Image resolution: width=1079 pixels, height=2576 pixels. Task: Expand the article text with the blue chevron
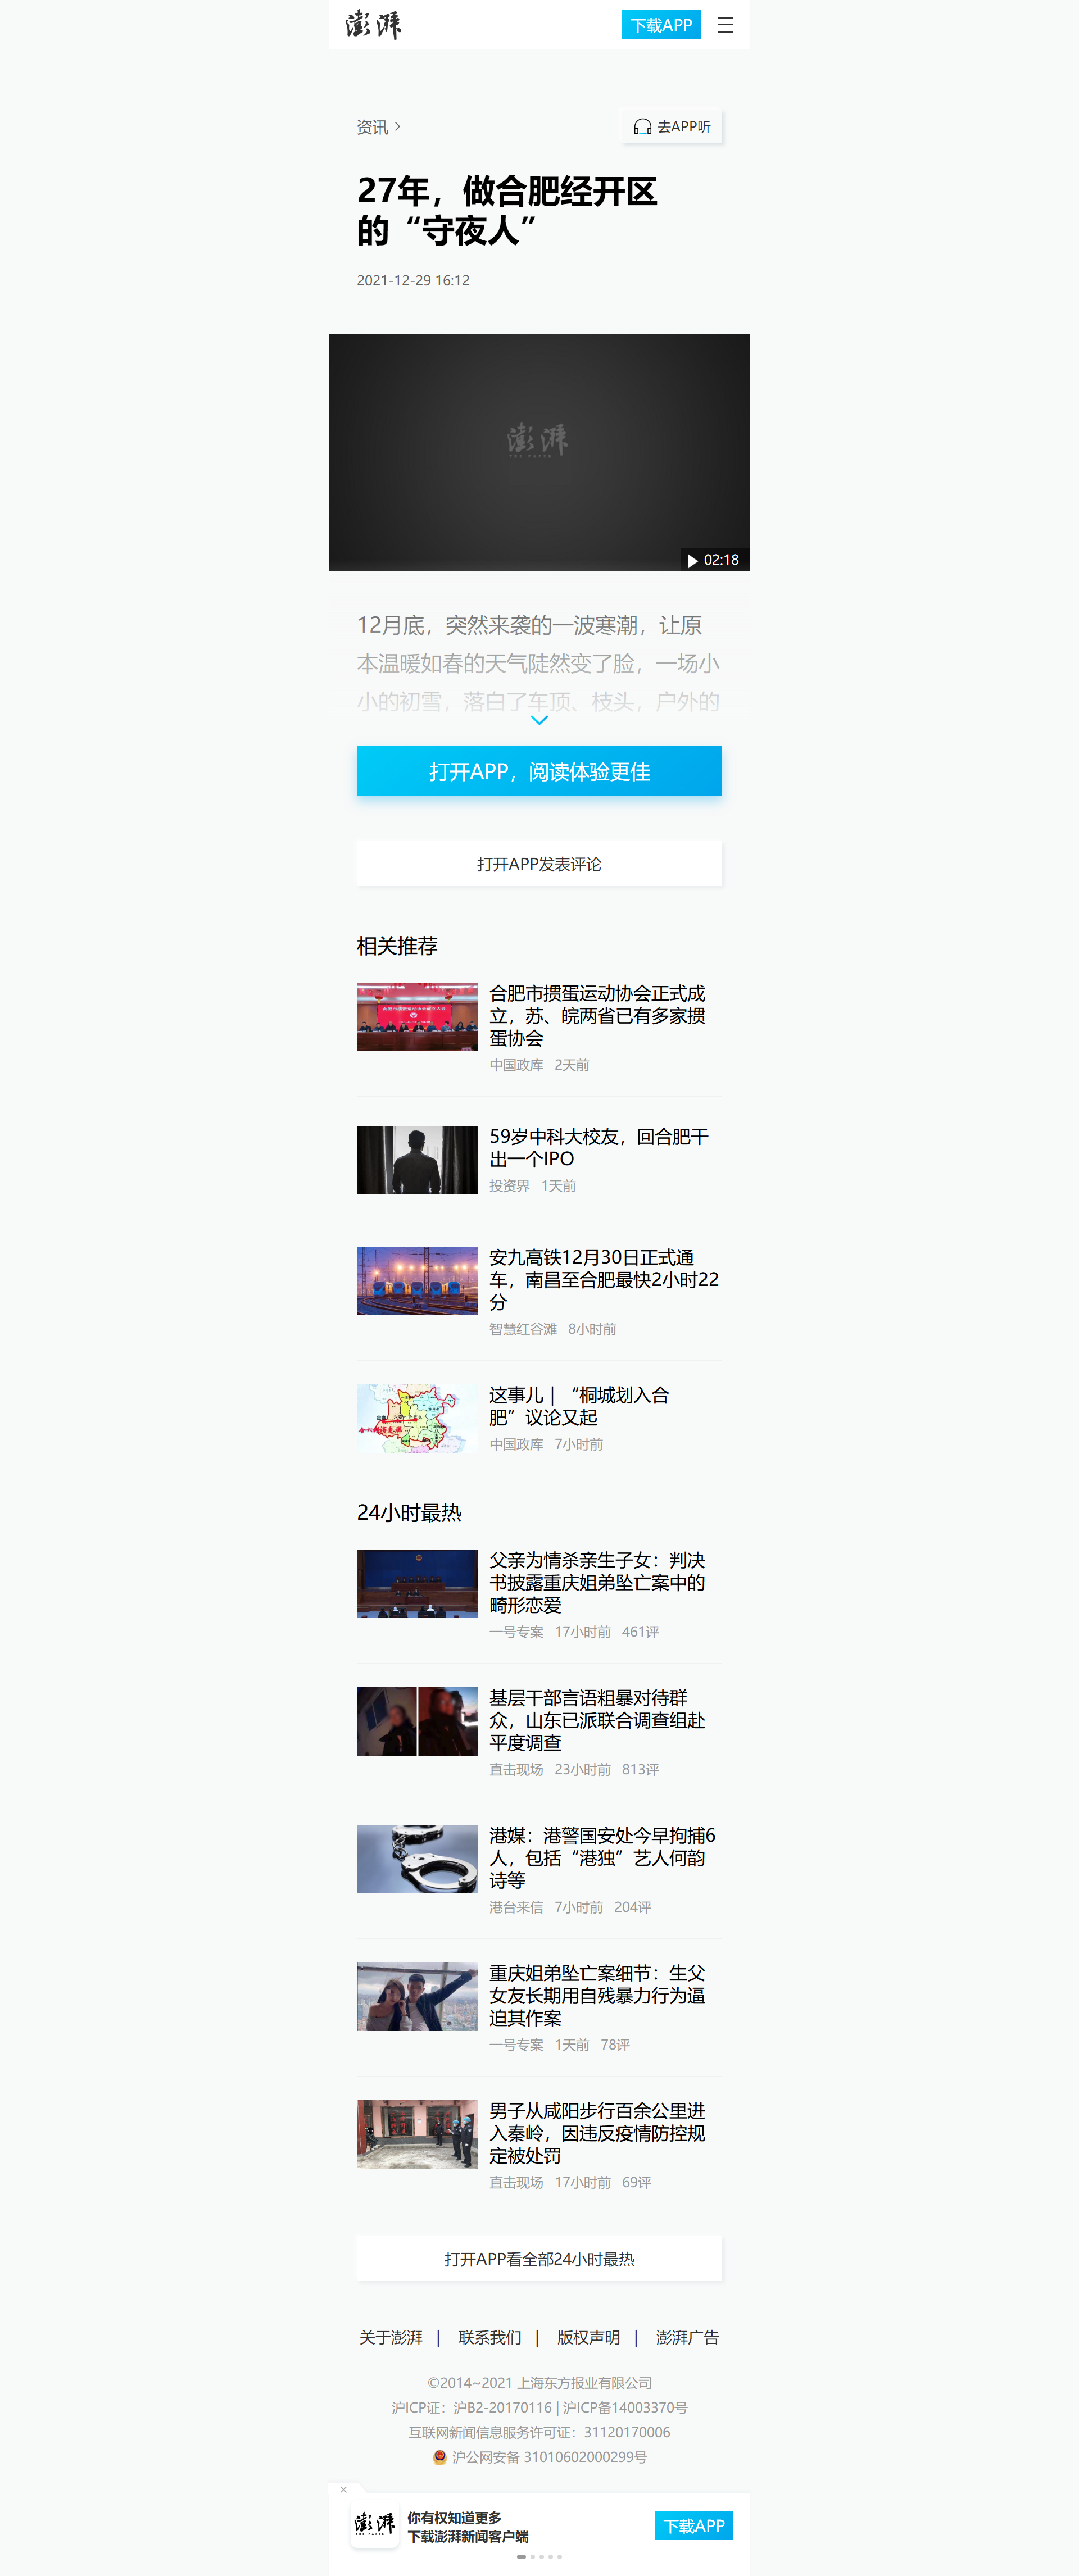(x=539, y=720)
